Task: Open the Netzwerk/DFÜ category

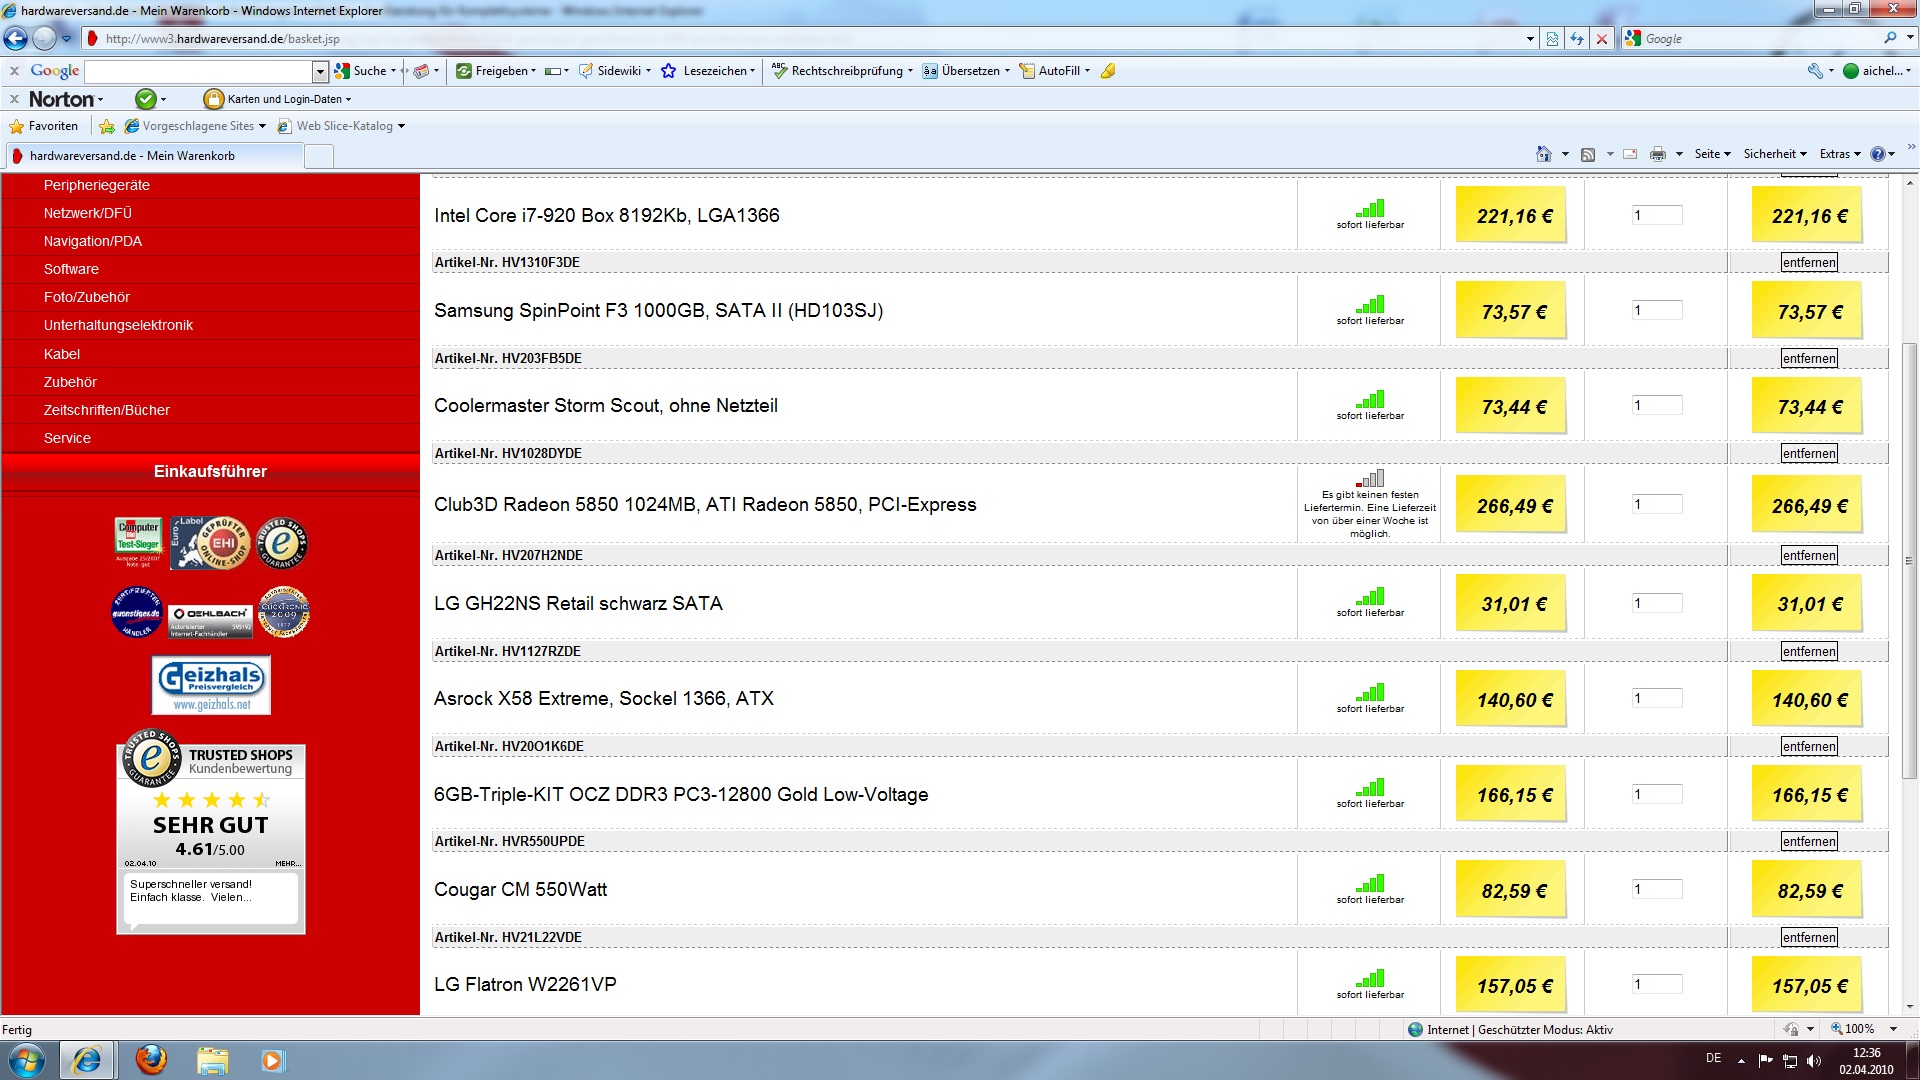Action: tap(88, 213)
